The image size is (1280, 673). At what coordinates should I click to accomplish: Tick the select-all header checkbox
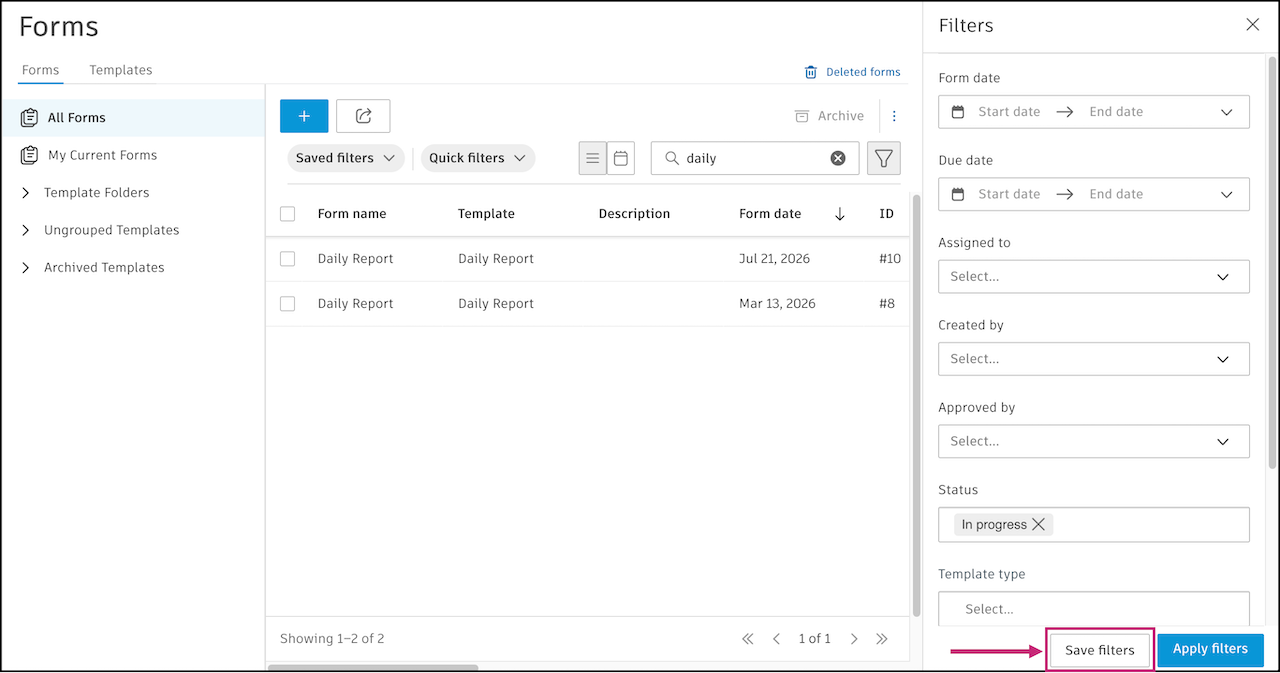tap(288, 214)
